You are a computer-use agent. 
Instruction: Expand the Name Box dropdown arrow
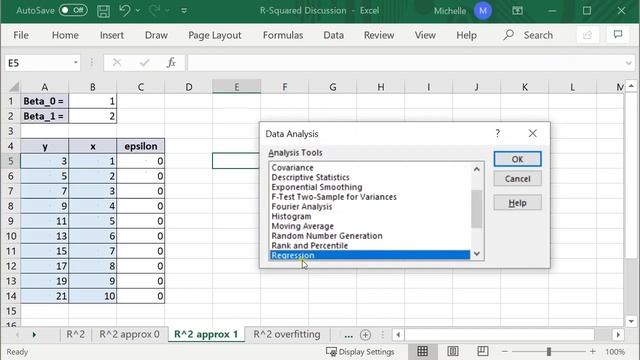(x=76, y=63)
